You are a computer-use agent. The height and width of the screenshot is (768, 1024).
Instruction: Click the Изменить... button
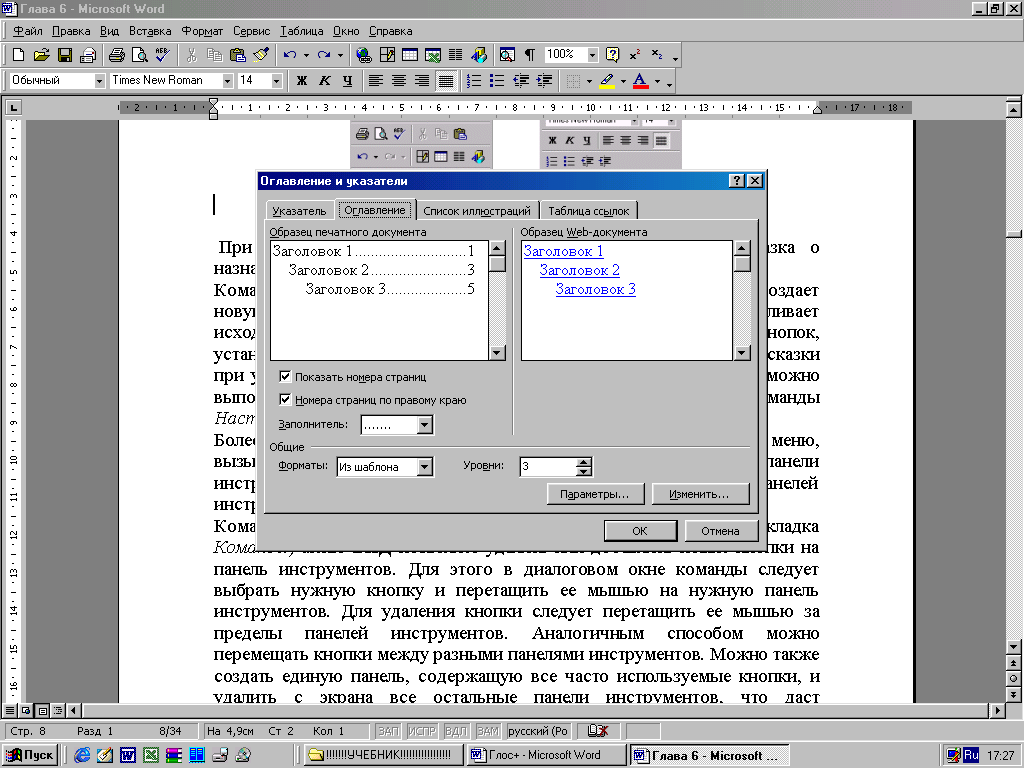[699, 494]
